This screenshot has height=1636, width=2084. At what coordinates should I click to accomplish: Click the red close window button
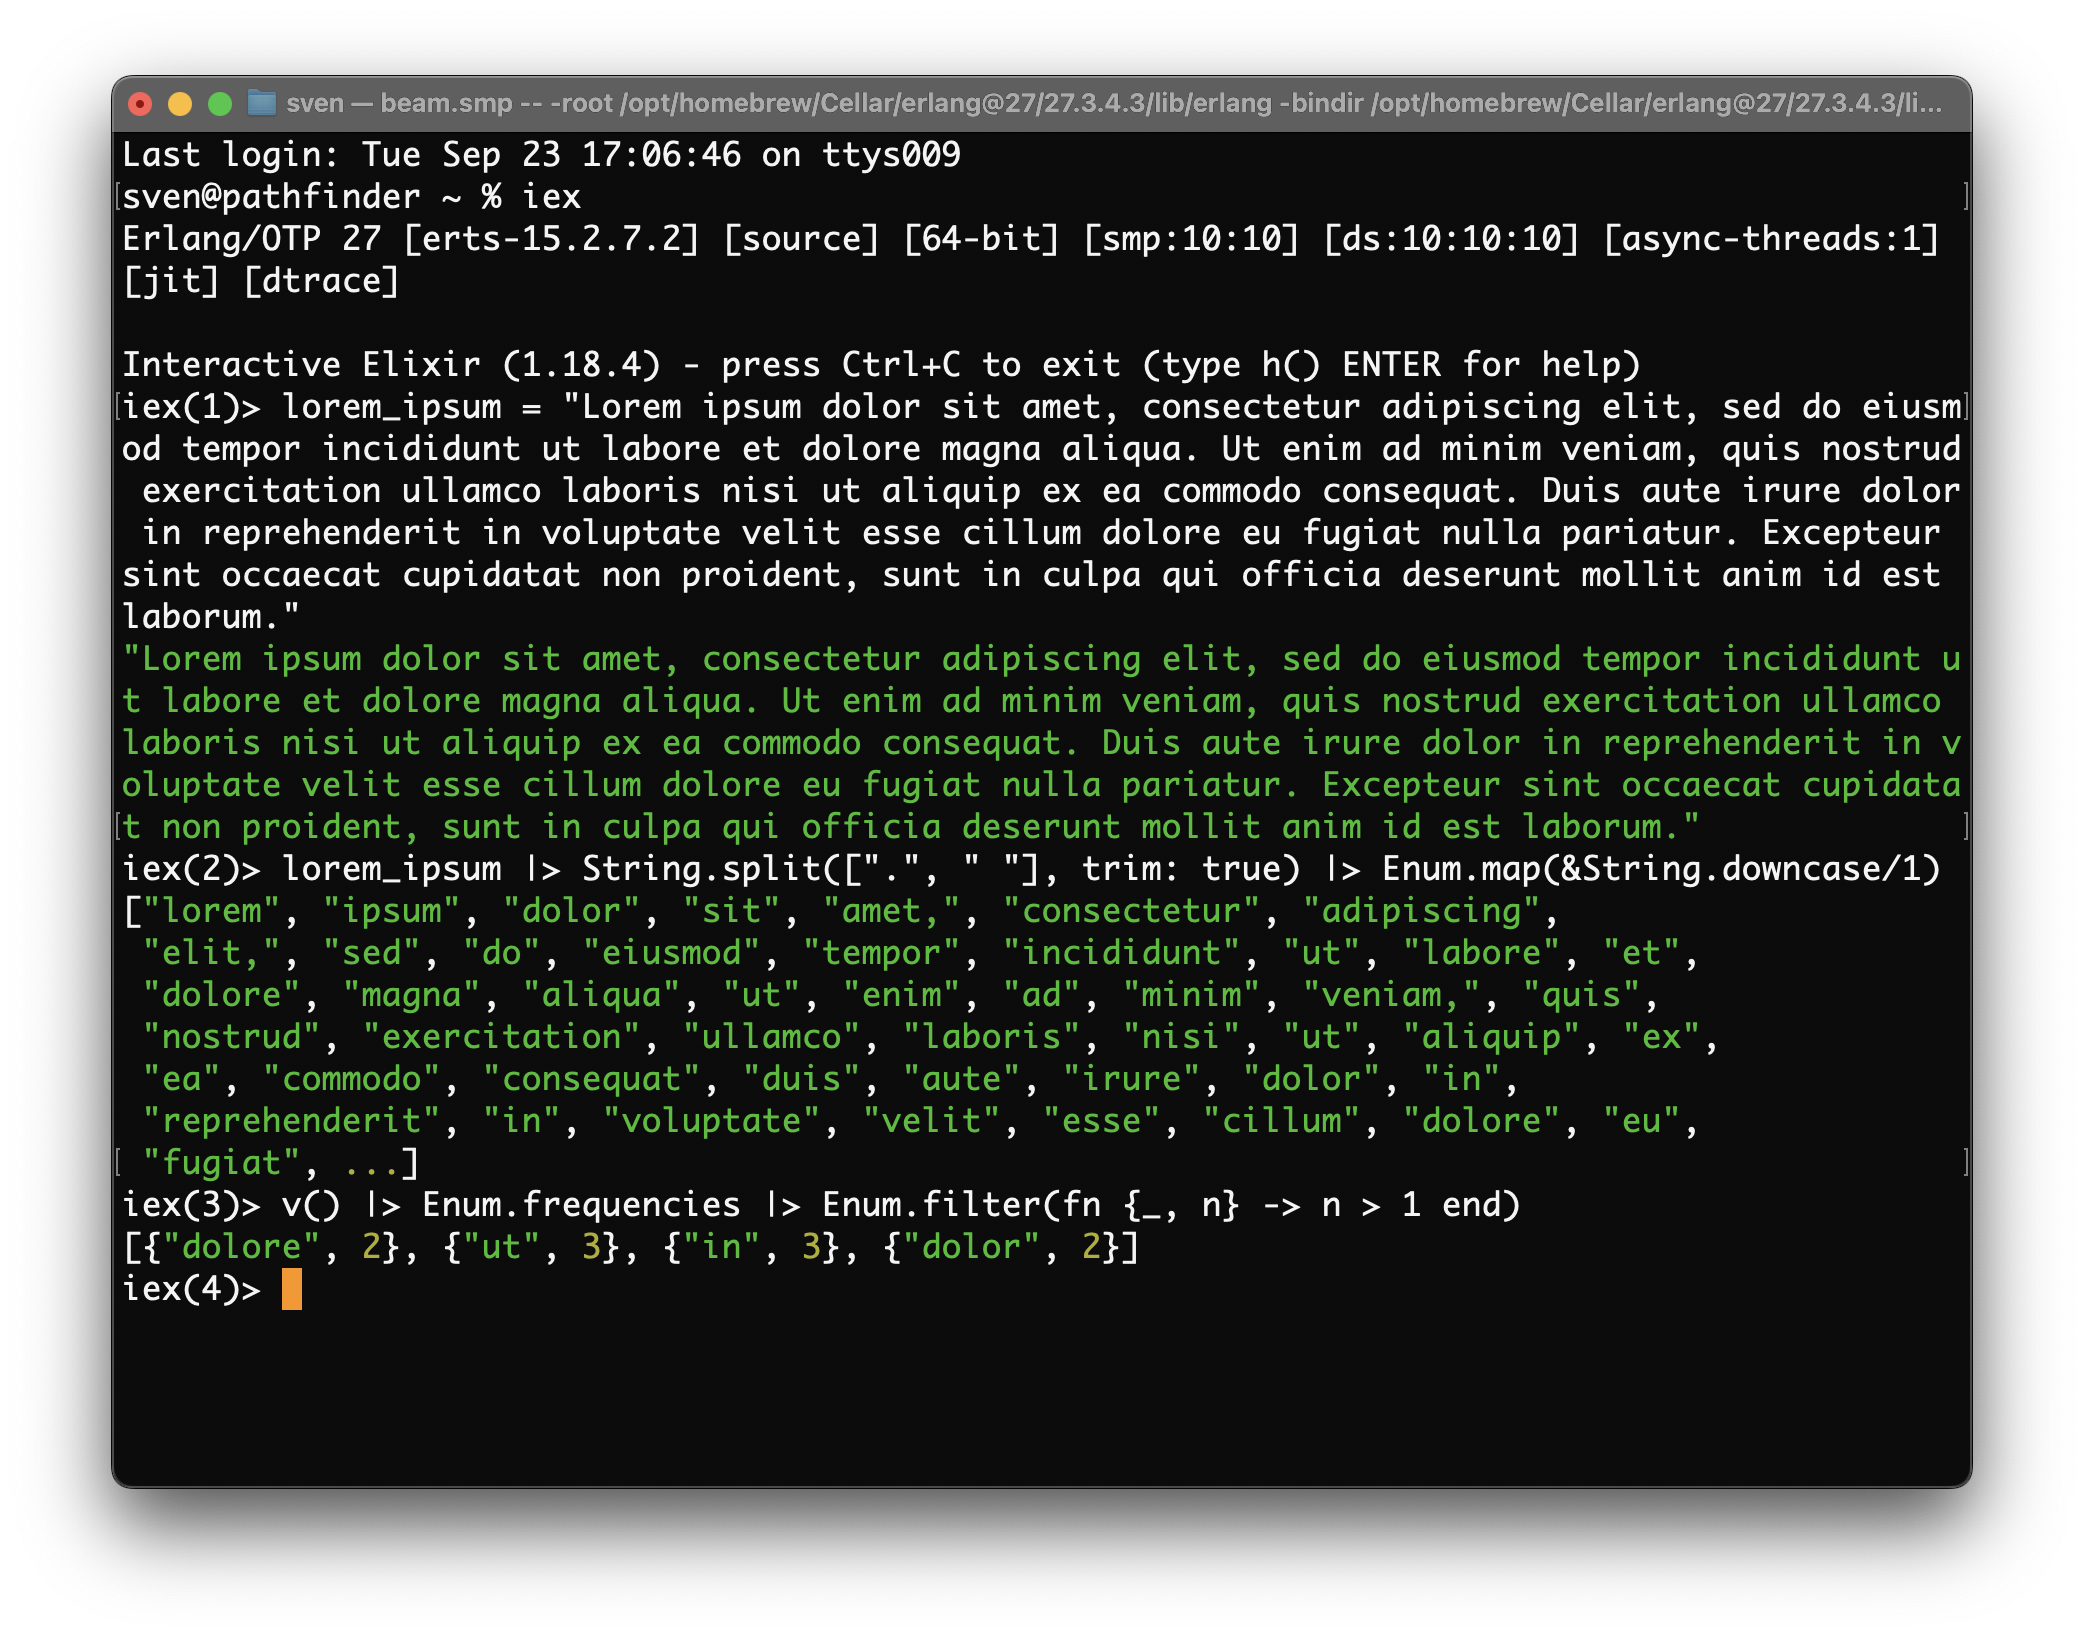tap(140, 104)
